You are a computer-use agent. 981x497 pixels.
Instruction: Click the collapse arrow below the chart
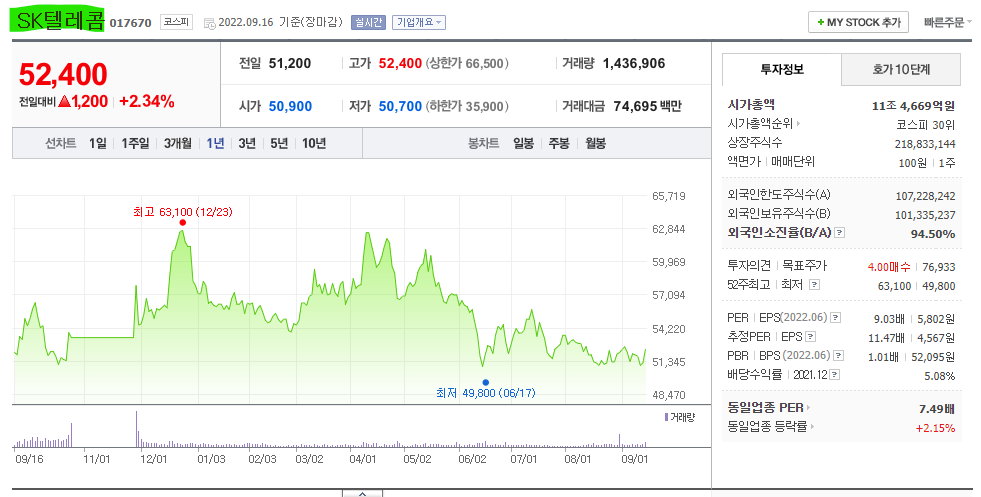click(362, 493)
